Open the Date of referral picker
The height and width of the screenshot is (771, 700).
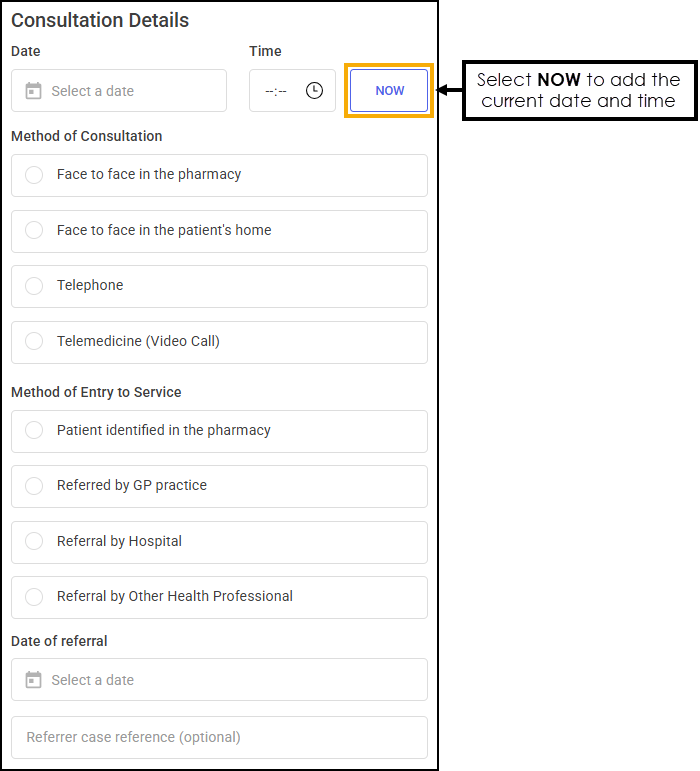point(219,680)
